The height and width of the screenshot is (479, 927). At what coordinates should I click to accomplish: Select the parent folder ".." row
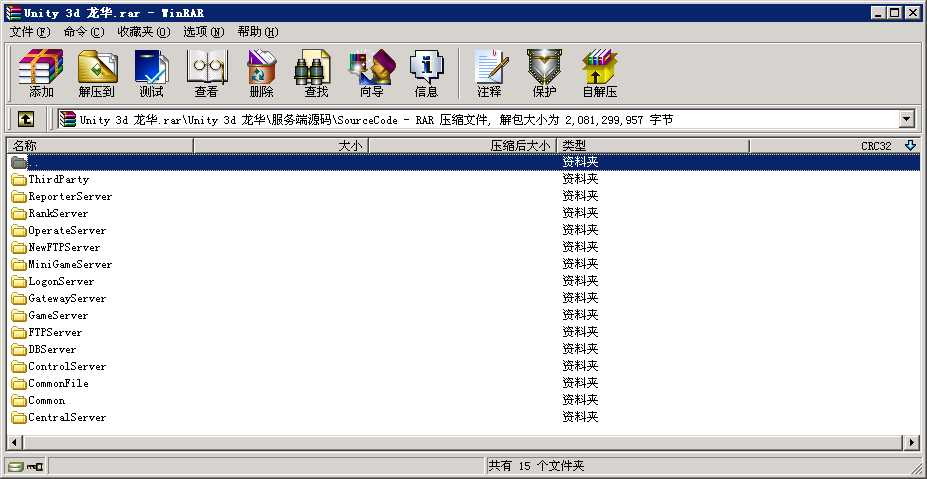click(464, 162)
